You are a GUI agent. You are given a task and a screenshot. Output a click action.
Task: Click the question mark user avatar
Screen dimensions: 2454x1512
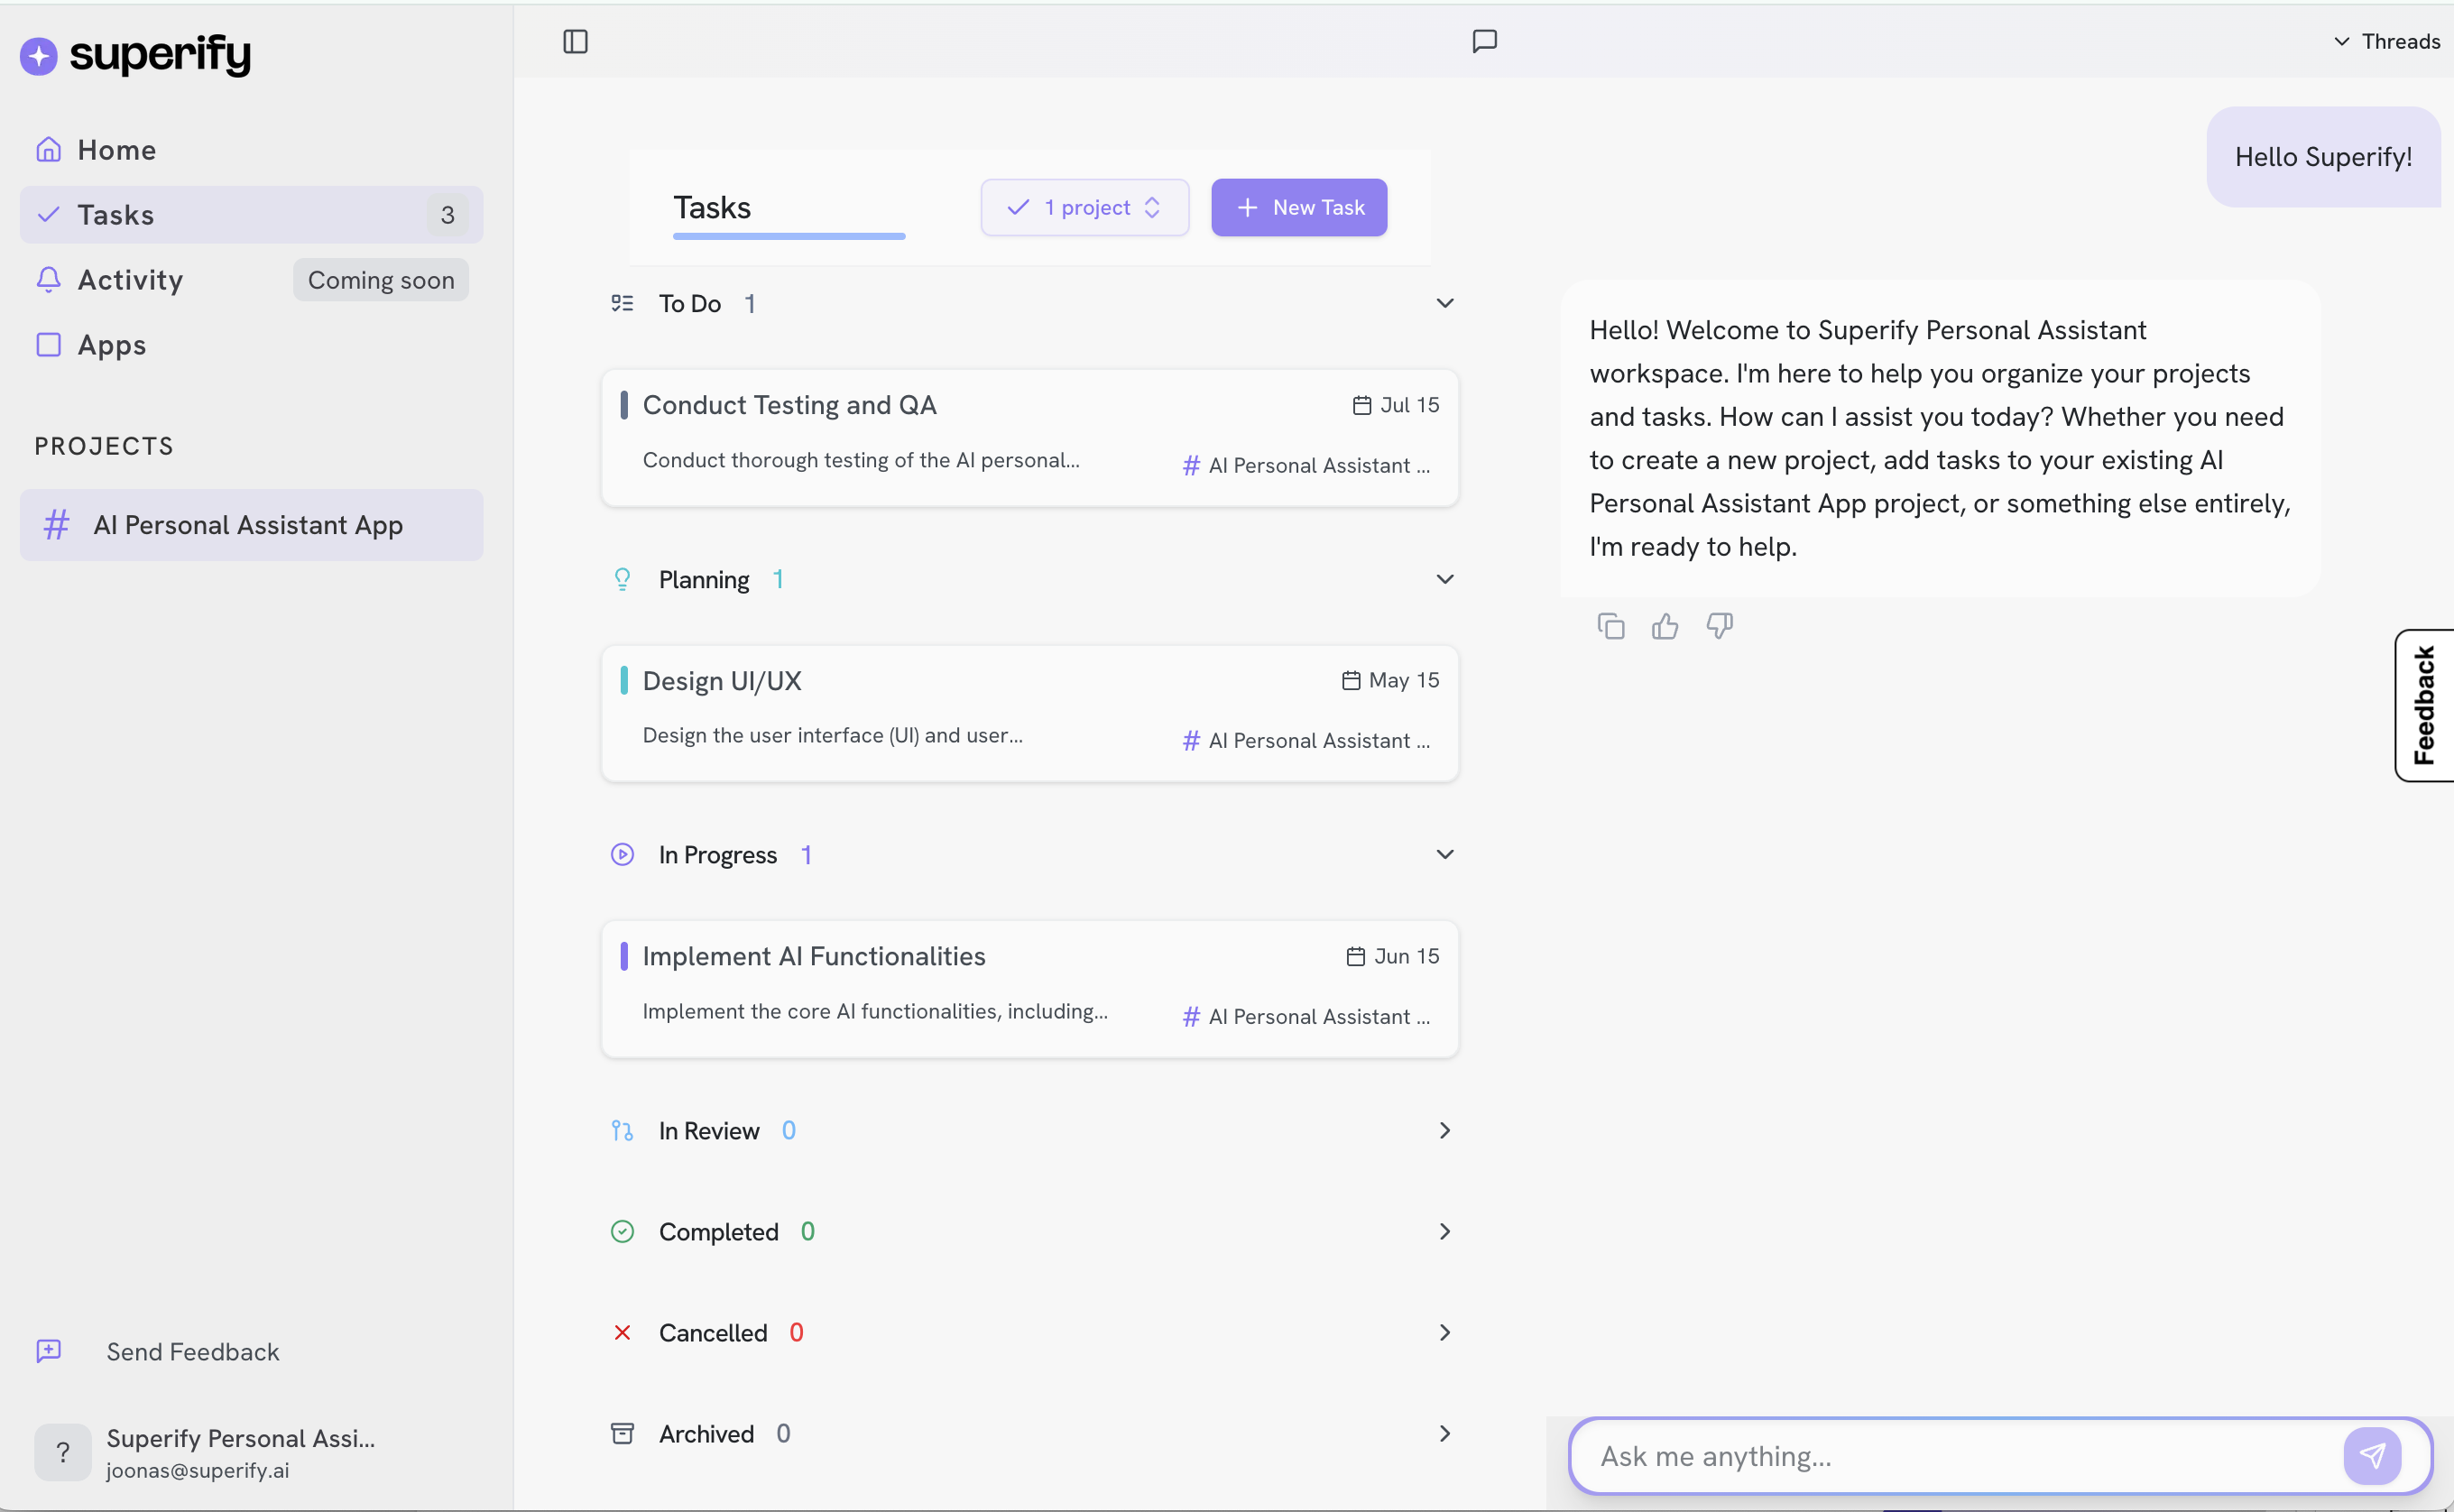pos(62,1452)
